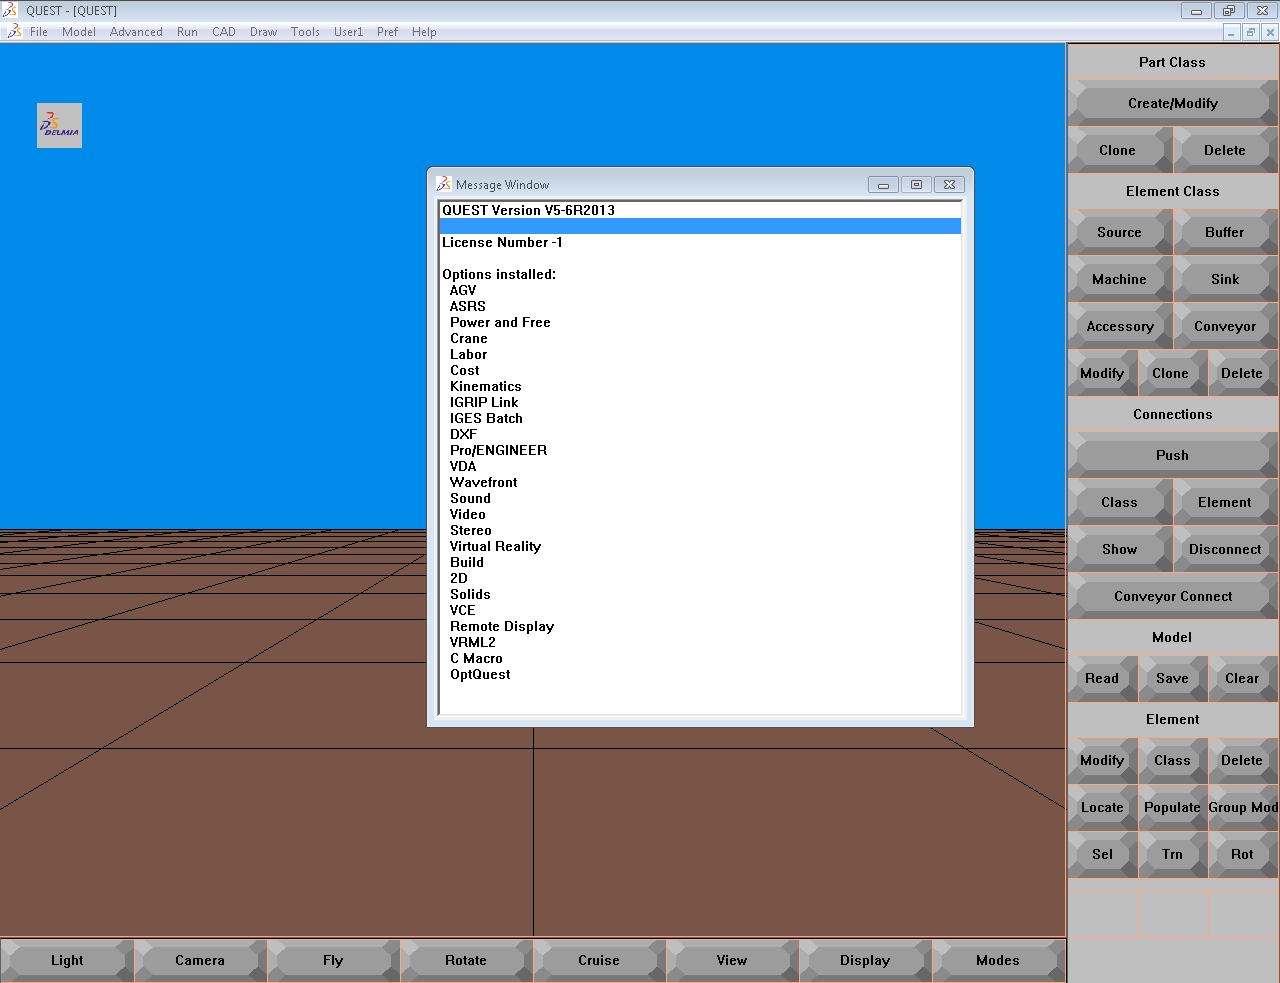Image resolution: width=1280 pixels, height=983 pixels.
Task: Click the Sel button
Action: [x=1102, y=854]
